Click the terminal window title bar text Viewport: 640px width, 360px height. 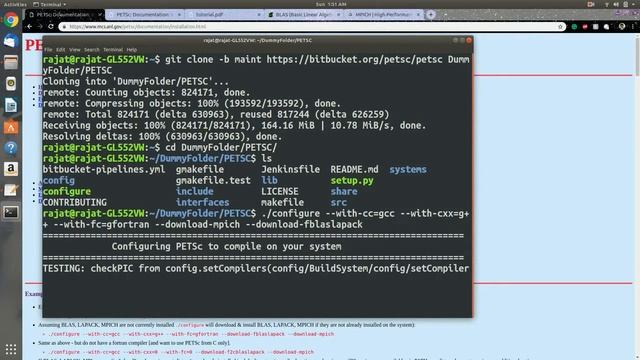click(x=258, y=40)
